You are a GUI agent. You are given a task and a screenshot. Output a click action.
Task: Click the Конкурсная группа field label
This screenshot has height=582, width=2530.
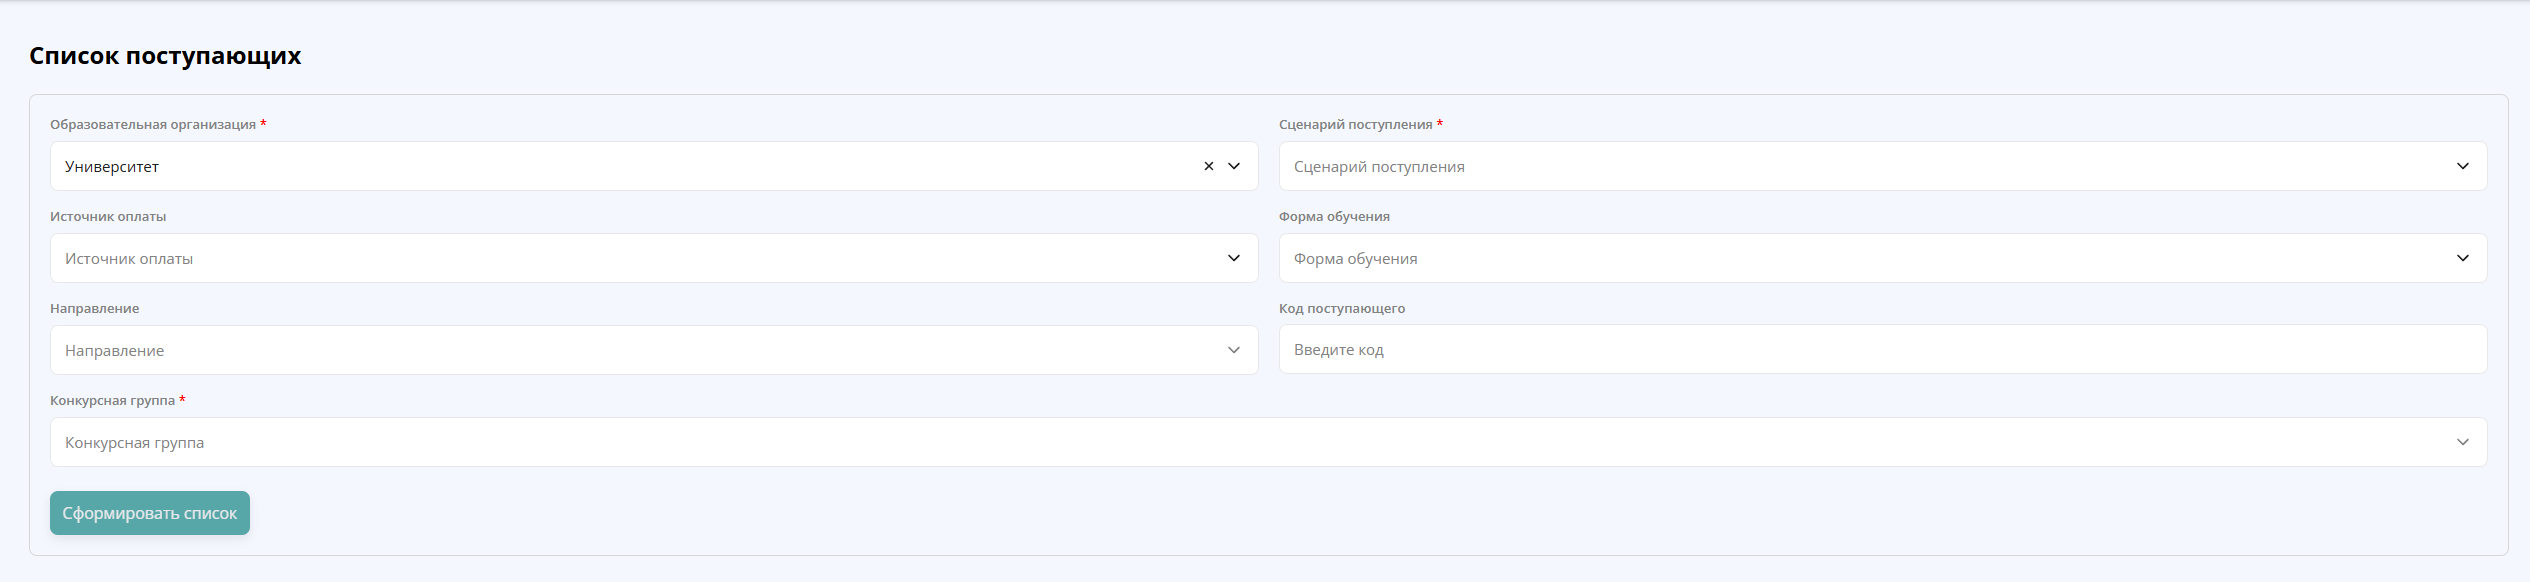[112, 400]
